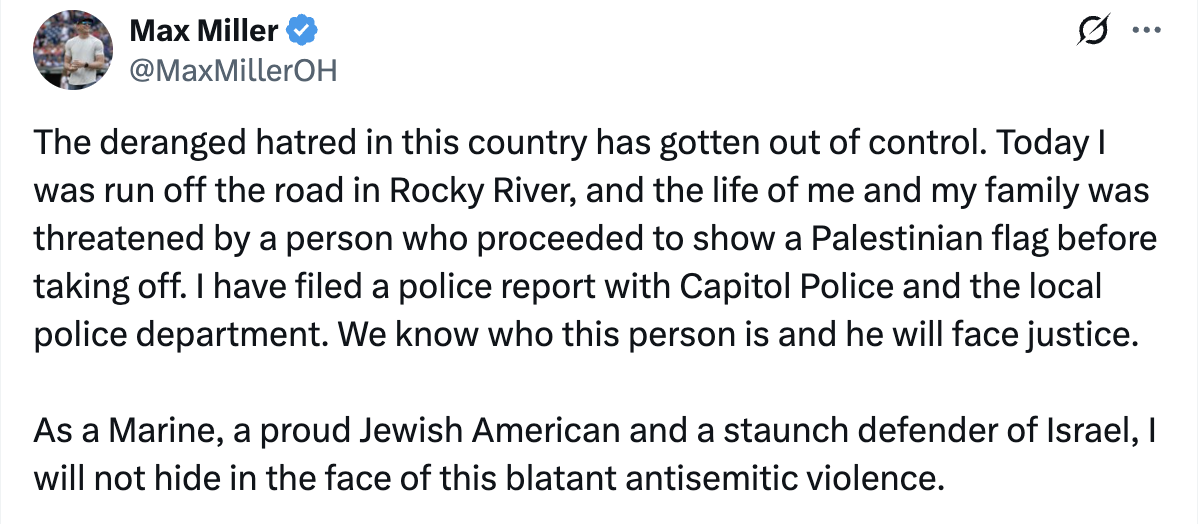The height and width of the screenshot is (524, 1198).
Task: Open the three-dot more options menu
Action: [1145, 31]
